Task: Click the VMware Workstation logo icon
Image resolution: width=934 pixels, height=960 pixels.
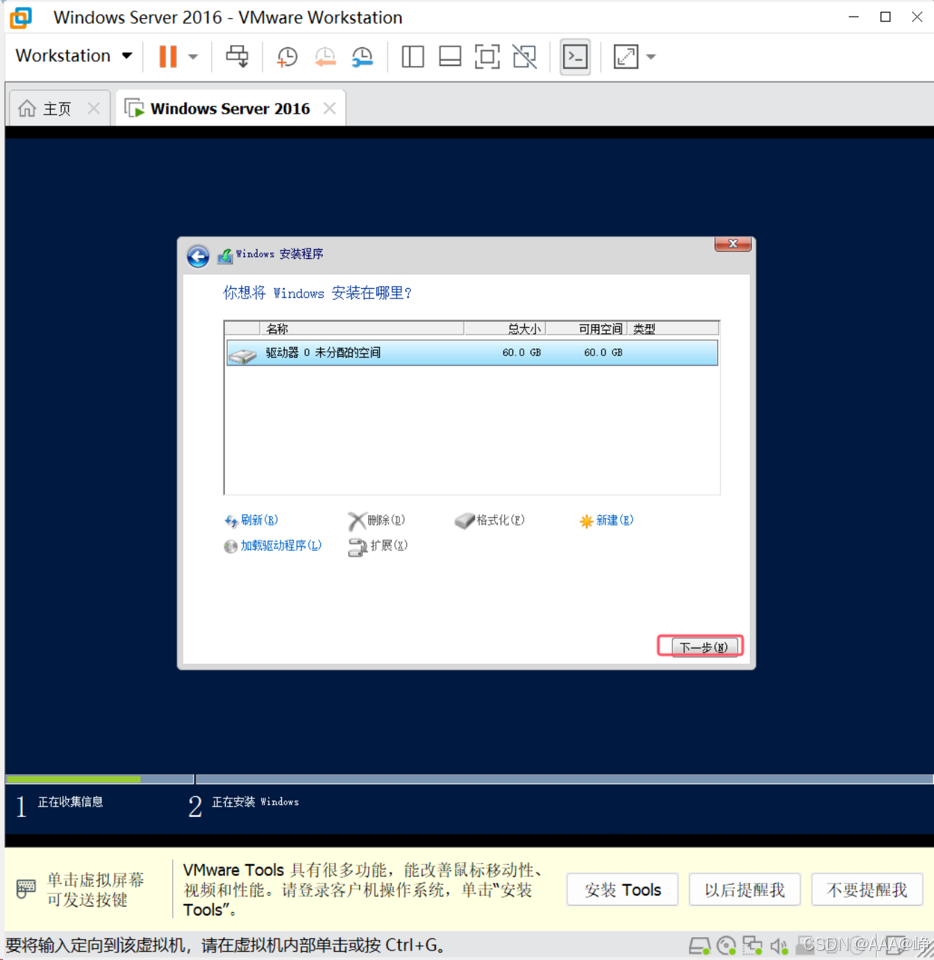Action: pyautogui.click(x=21, y=17)
